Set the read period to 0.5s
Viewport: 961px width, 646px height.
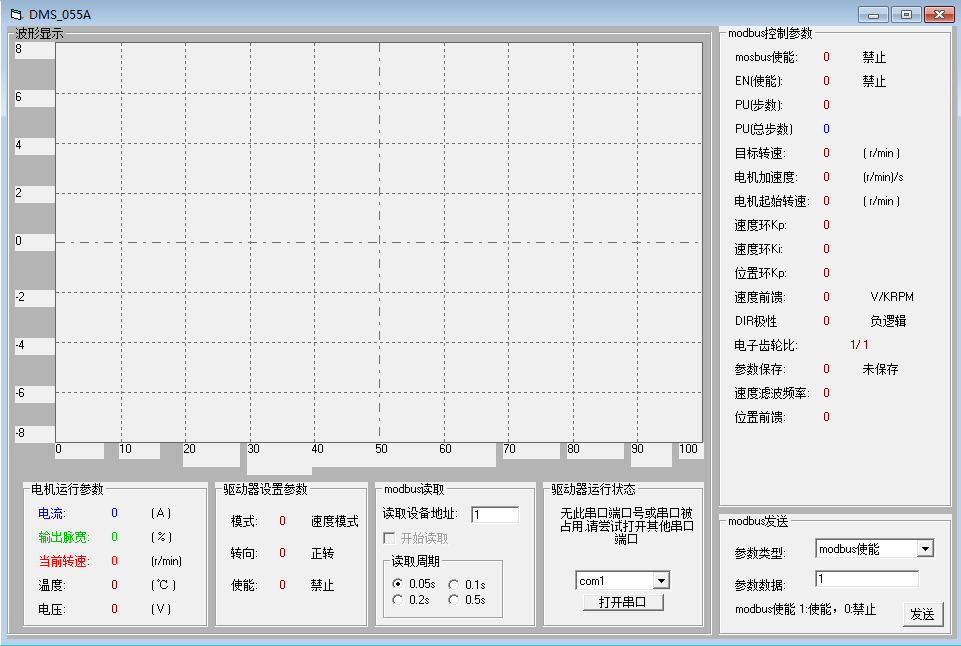click(454, 600)
